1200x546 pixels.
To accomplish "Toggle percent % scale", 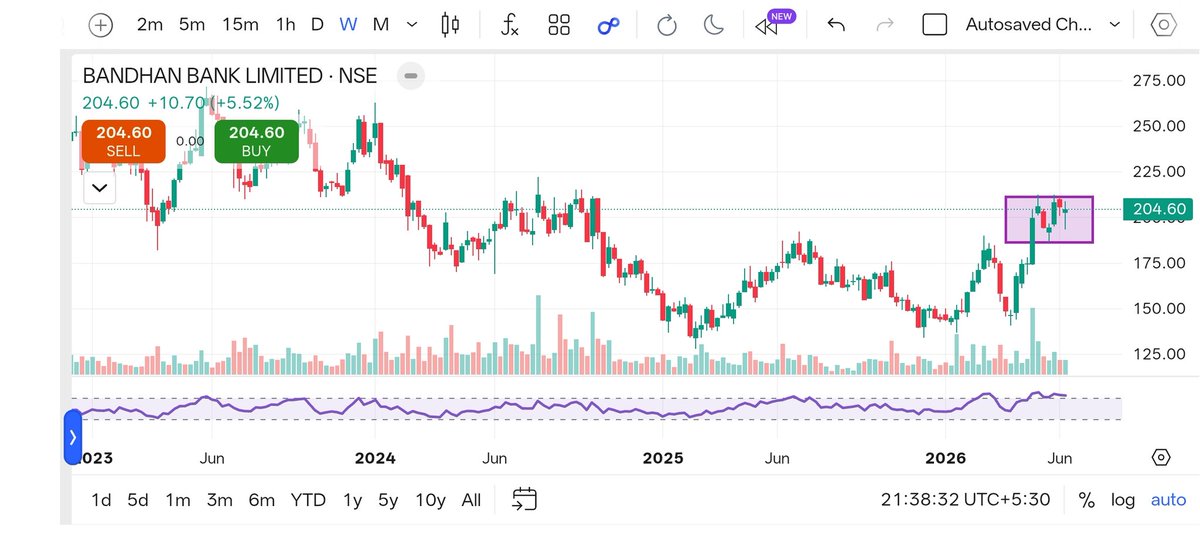I will (x=1087, y=499).
